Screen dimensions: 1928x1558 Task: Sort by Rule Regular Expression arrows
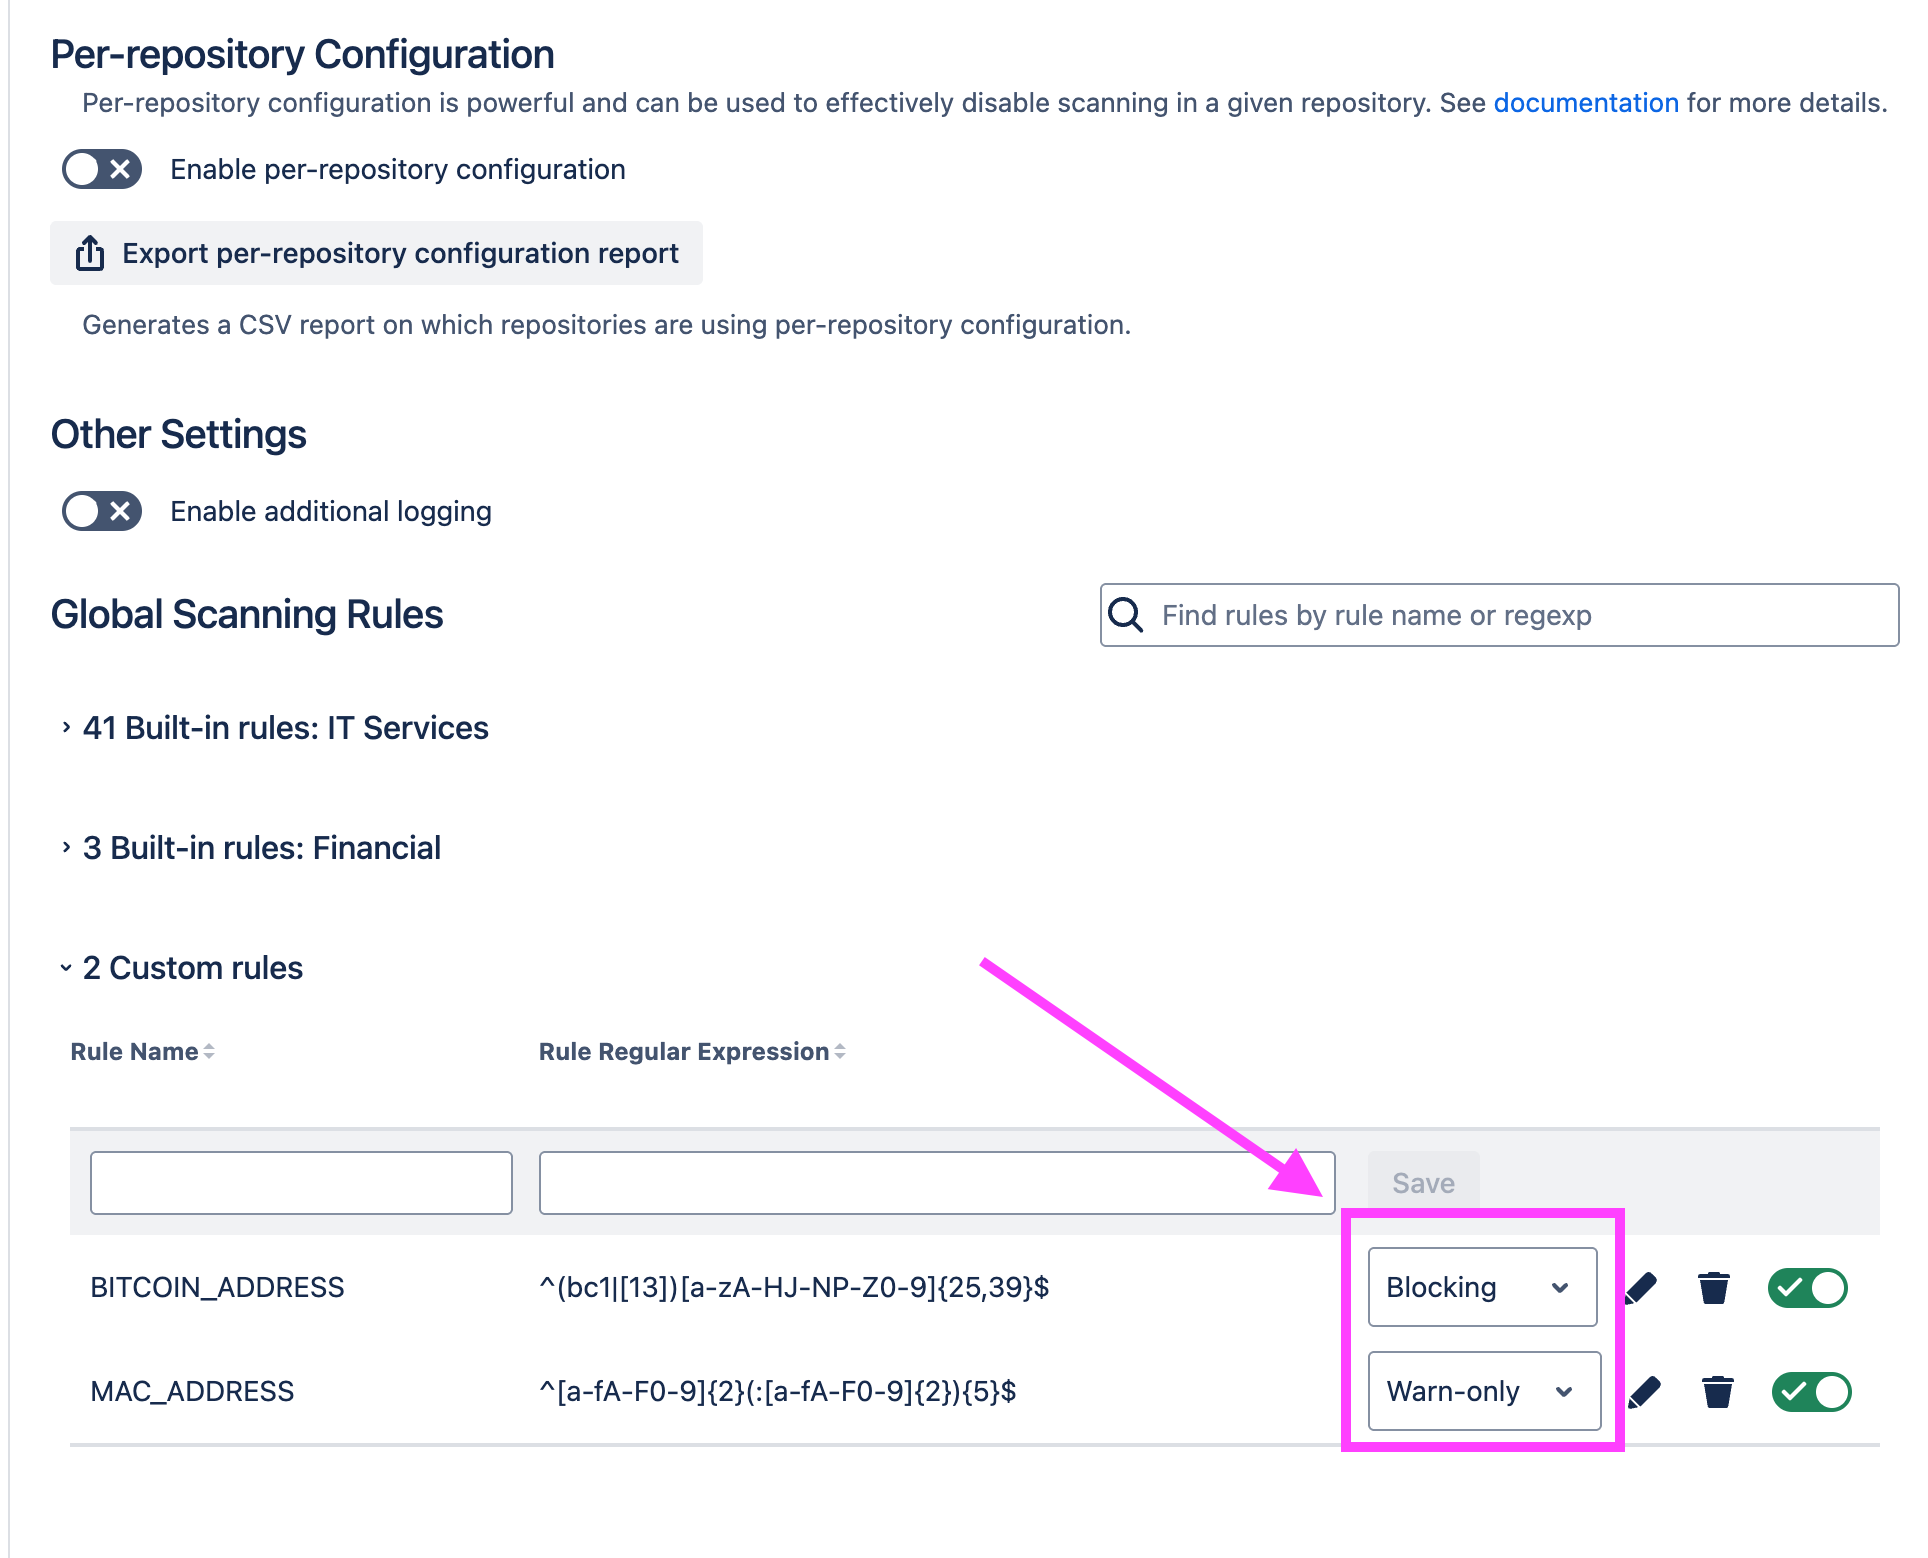click(840, 1052)
